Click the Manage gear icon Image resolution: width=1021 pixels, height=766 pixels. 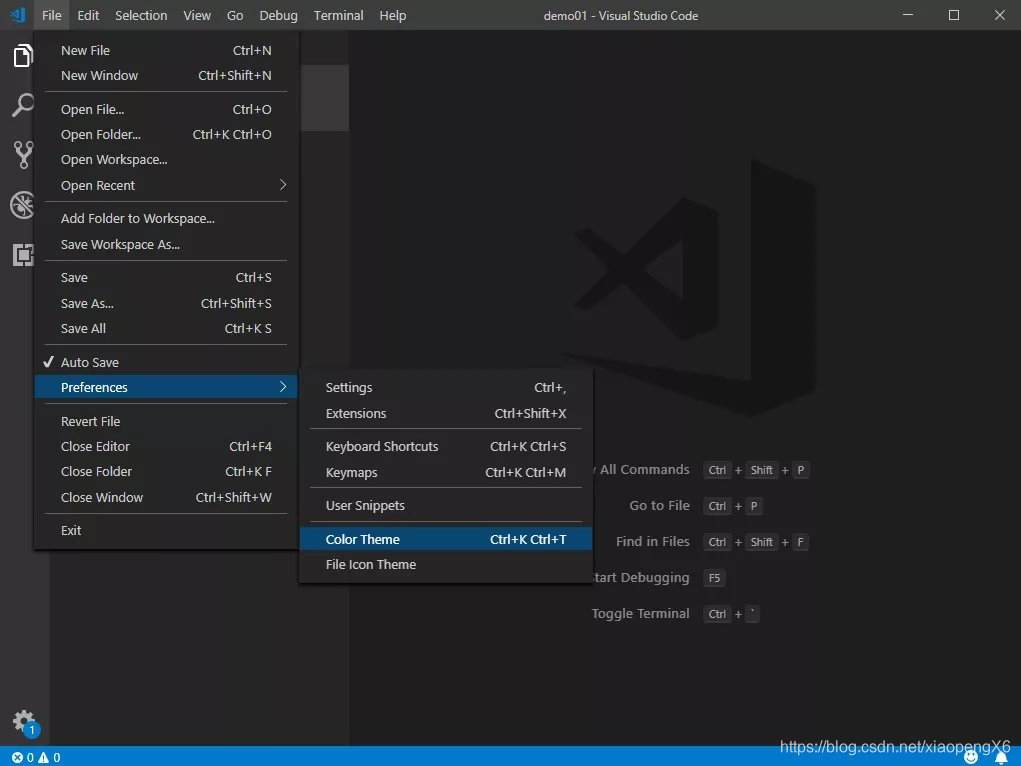click(x=25, y=722)
